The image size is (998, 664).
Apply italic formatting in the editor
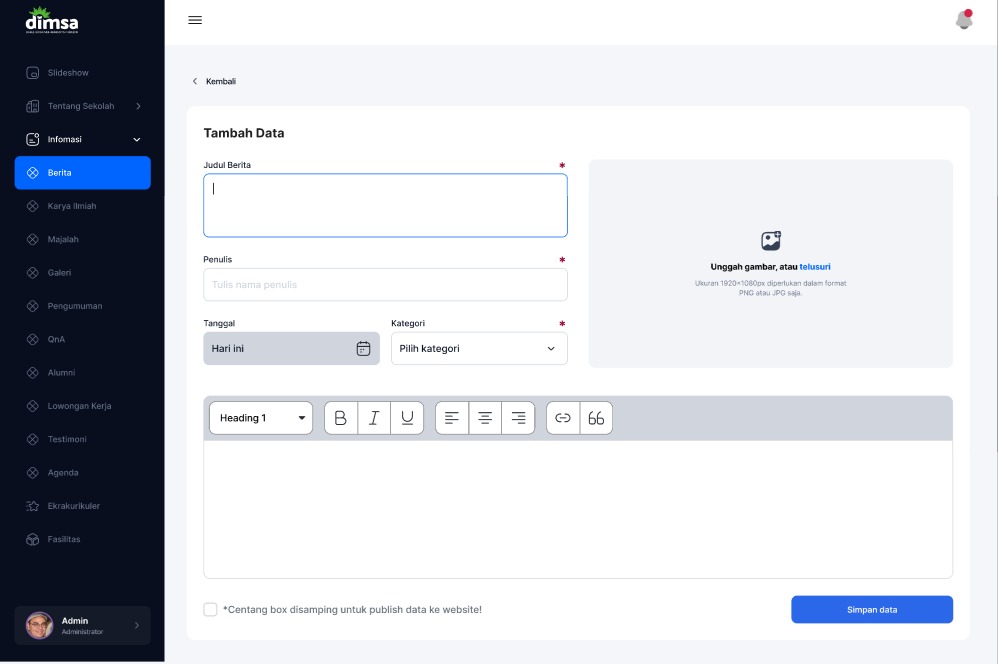(x=374, y=418)
